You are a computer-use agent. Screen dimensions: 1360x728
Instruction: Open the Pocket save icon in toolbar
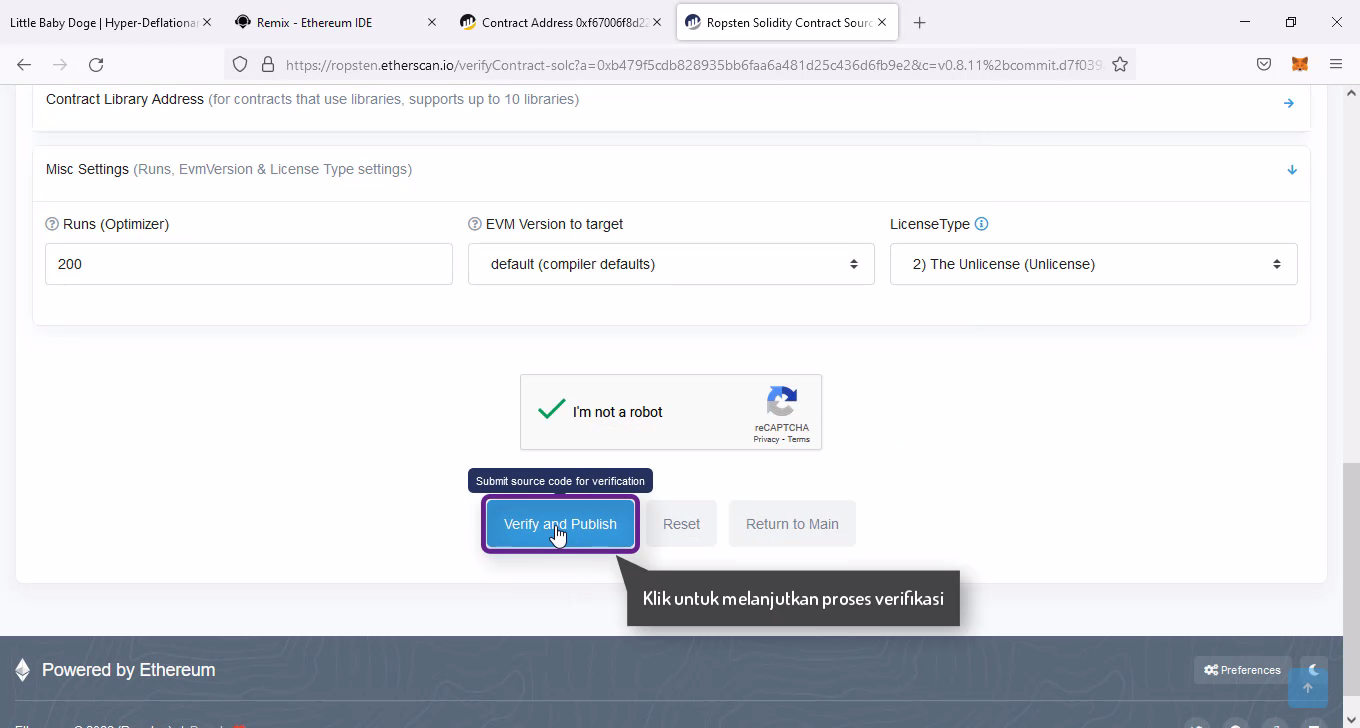click(x=1264, y=64)
